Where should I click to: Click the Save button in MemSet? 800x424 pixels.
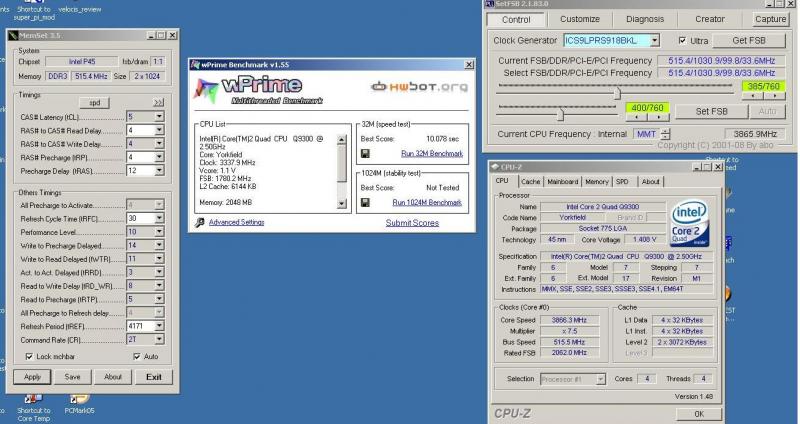[72, 377]
